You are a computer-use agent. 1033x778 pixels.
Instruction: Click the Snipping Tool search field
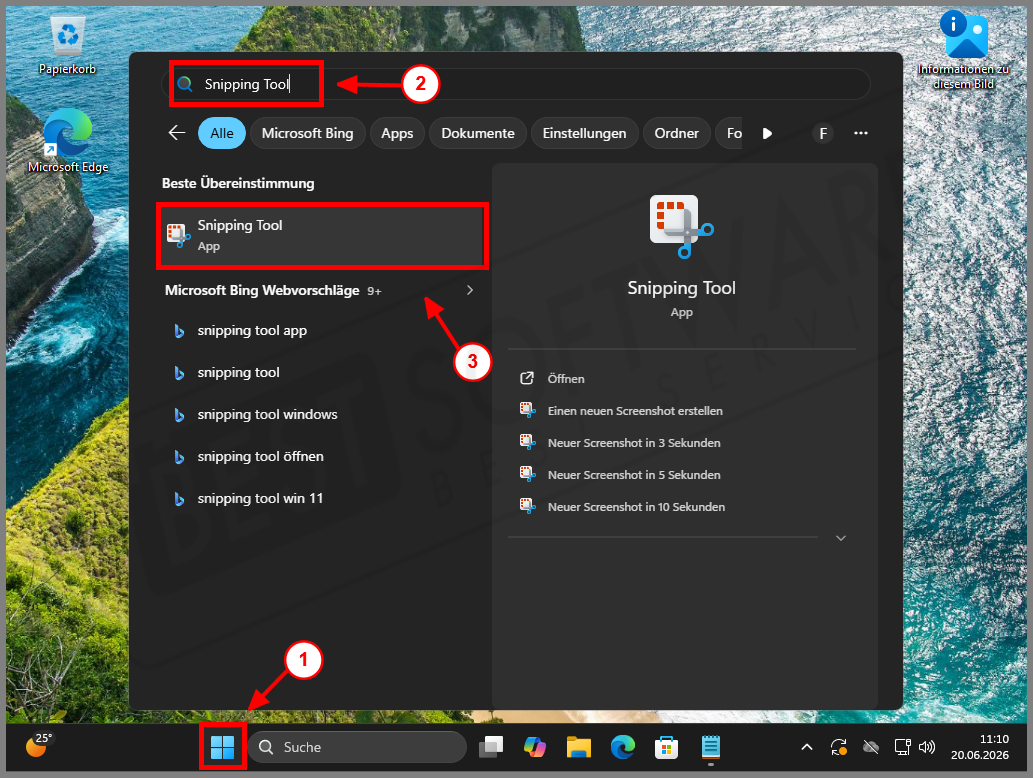point(516,84)
